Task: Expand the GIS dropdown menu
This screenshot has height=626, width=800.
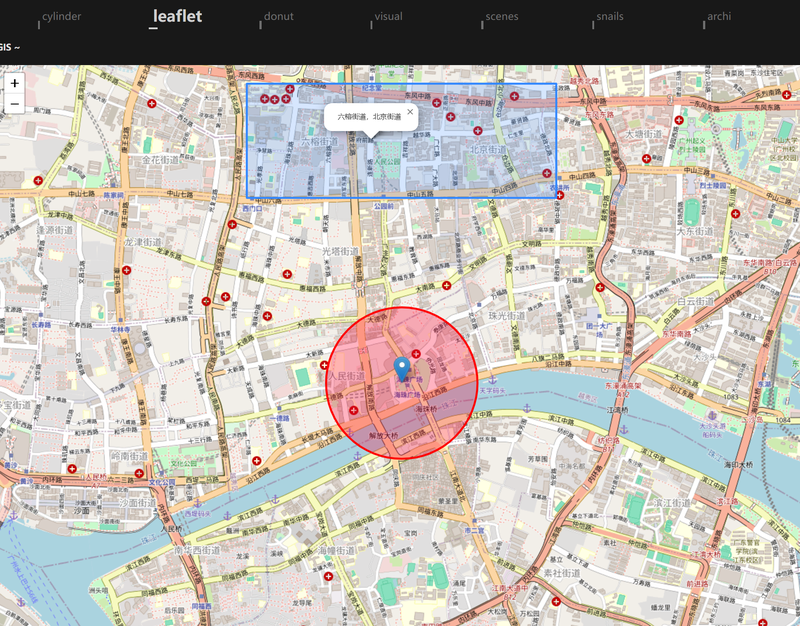Action: 10,47
